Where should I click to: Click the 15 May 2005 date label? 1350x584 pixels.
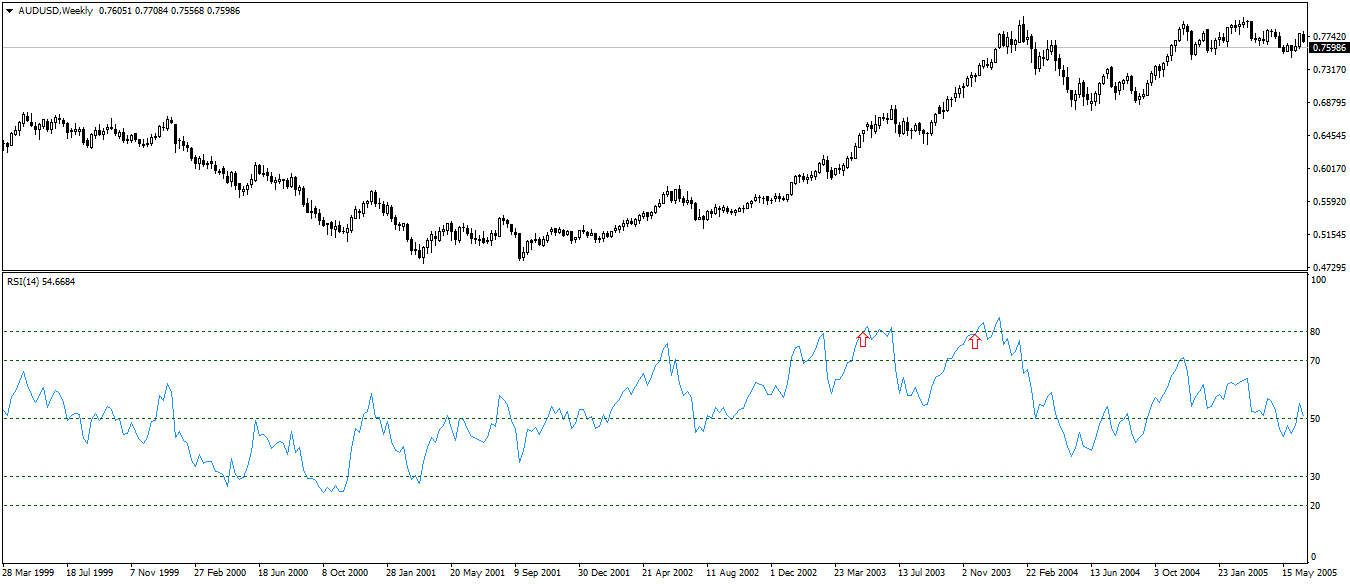(1308, 573)
